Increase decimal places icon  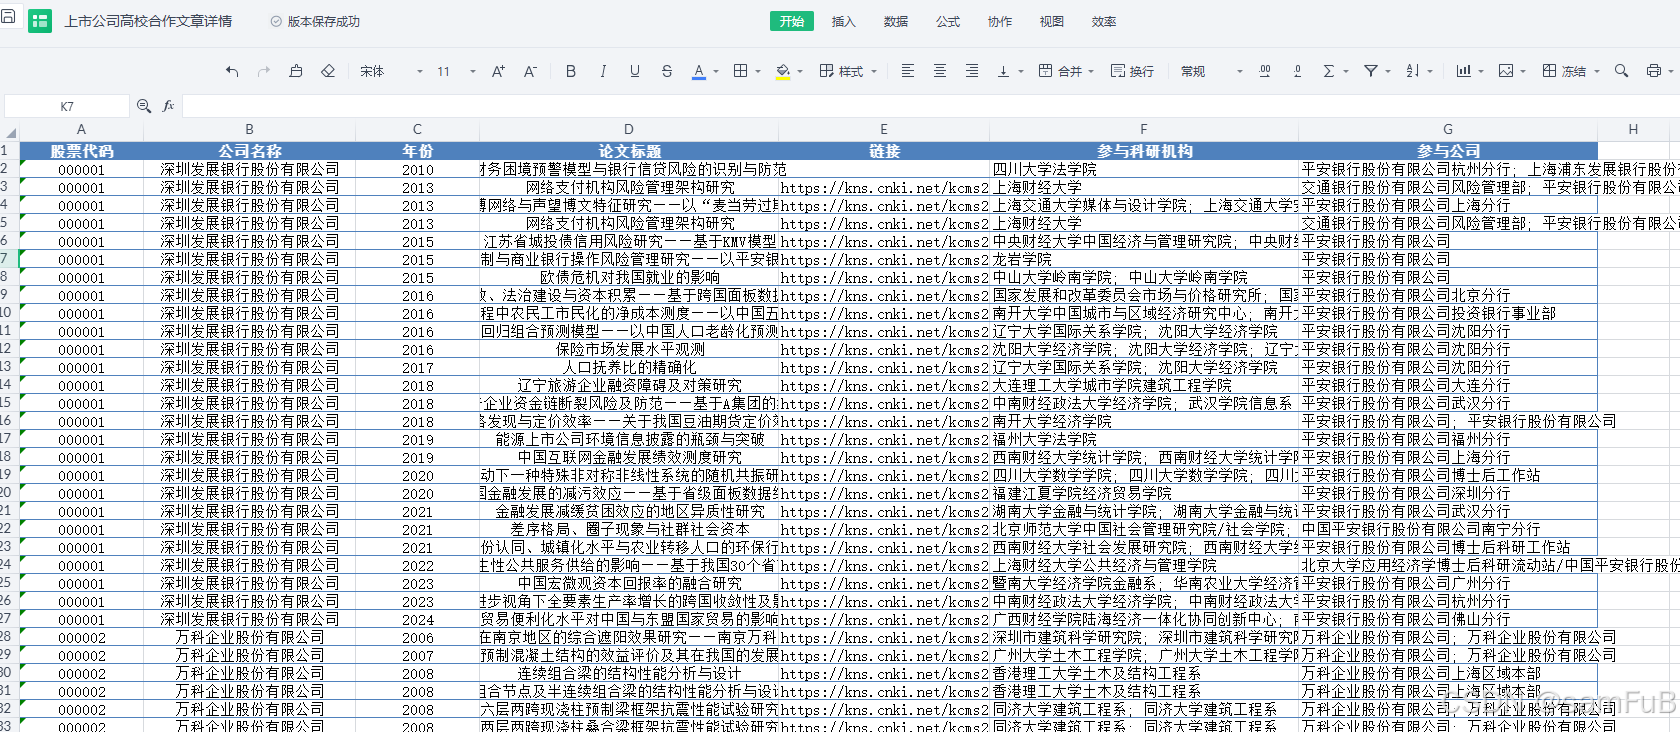(x=1265, y=71)
